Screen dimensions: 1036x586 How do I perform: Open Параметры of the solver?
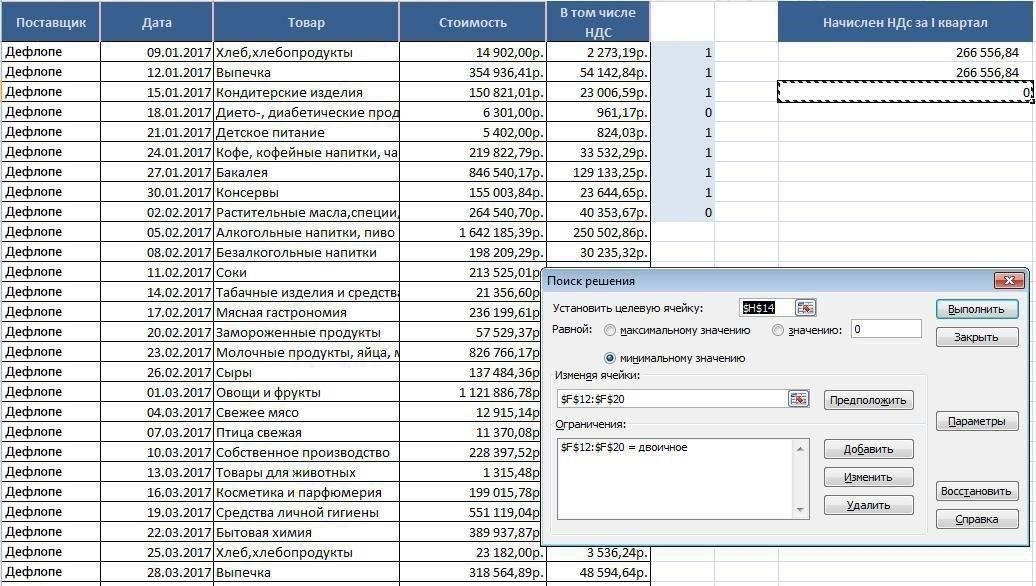(x=977, y=421)
